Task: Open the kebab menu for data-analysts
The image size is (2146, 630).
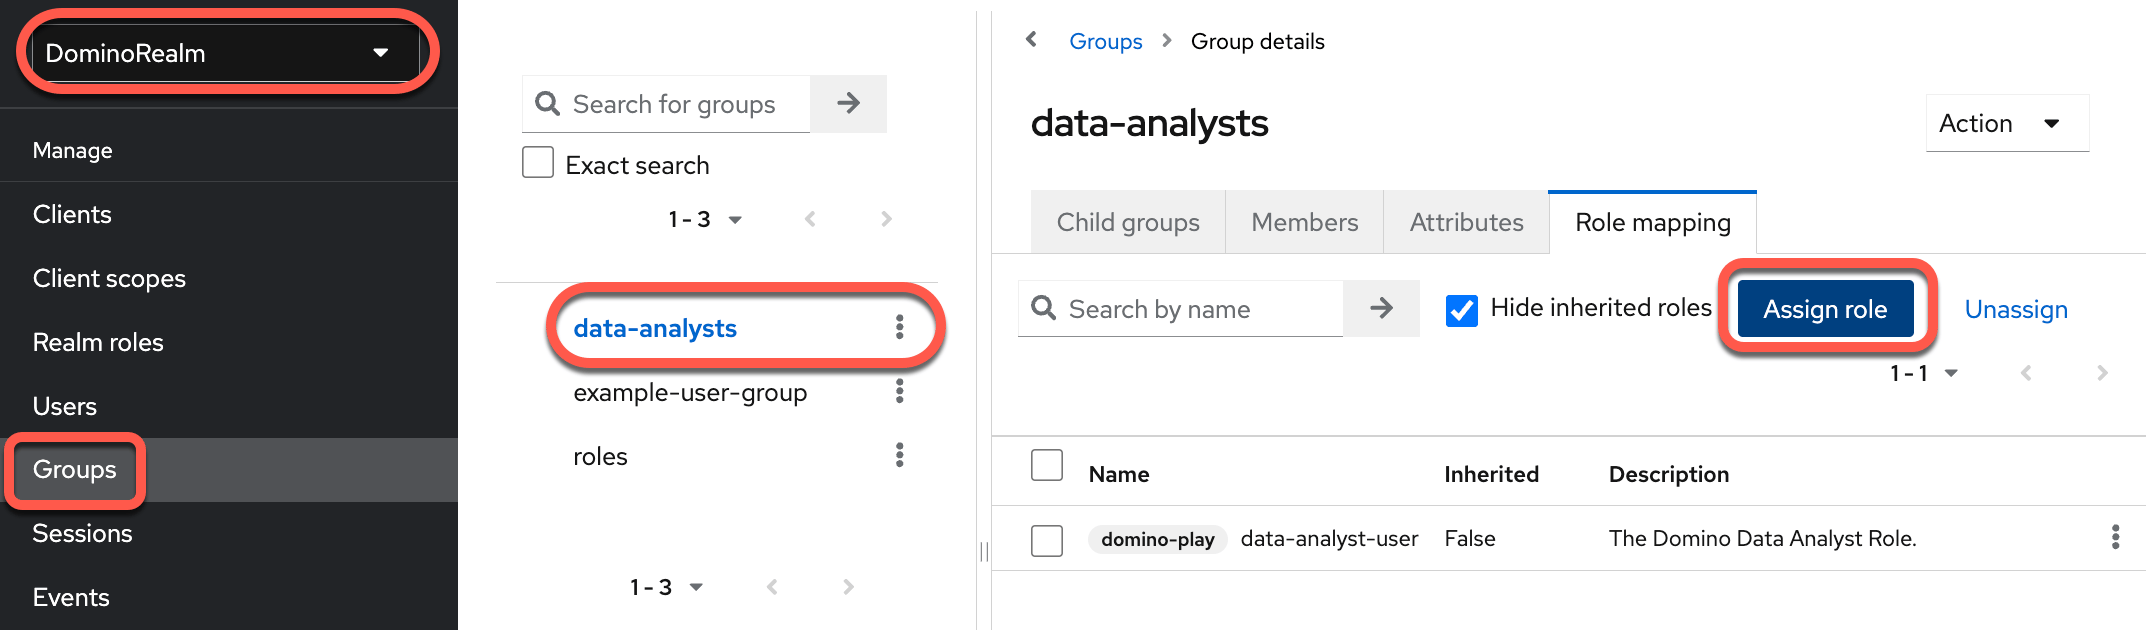Action: pos(900,327)
